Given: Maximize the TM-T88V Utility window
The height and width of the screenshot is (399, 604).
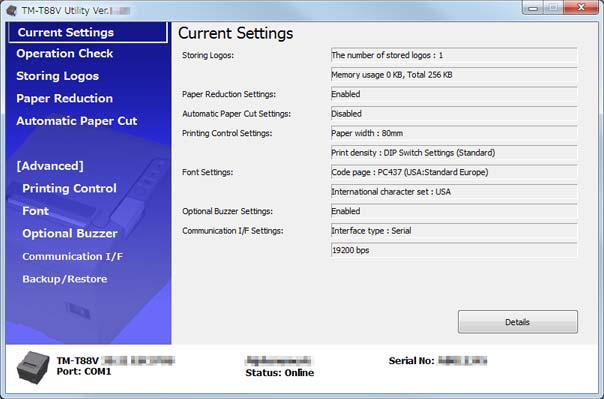Looking at the screenshot, I should click(553, 8).
